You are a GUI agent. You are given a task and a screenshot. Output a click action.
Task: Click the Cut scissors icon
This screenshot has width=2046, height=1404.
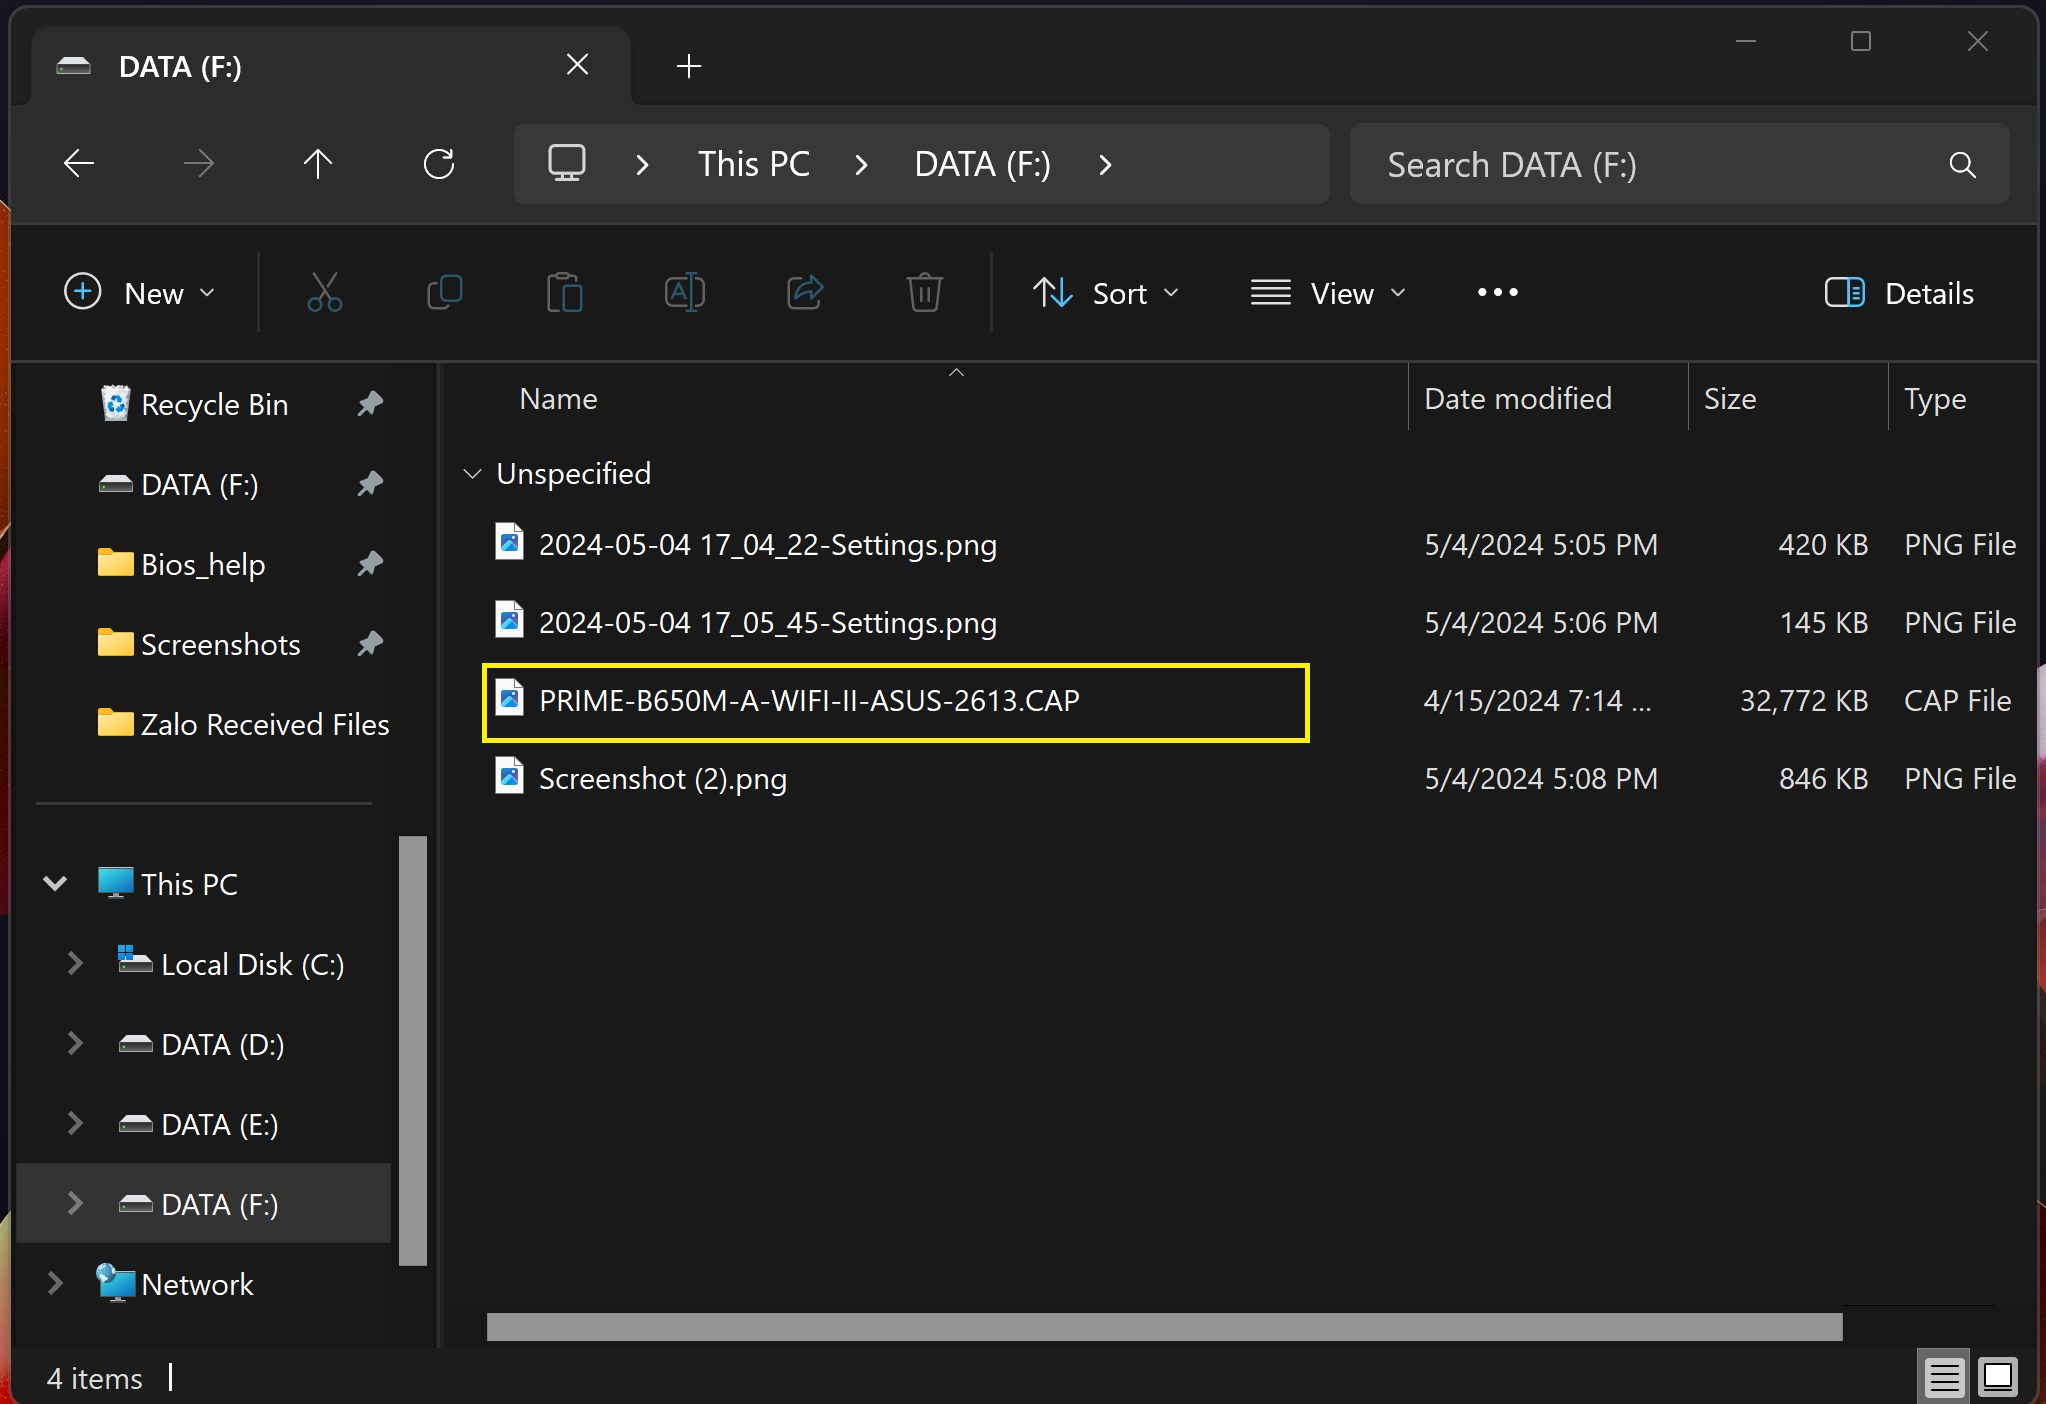(x=324, y=293)
